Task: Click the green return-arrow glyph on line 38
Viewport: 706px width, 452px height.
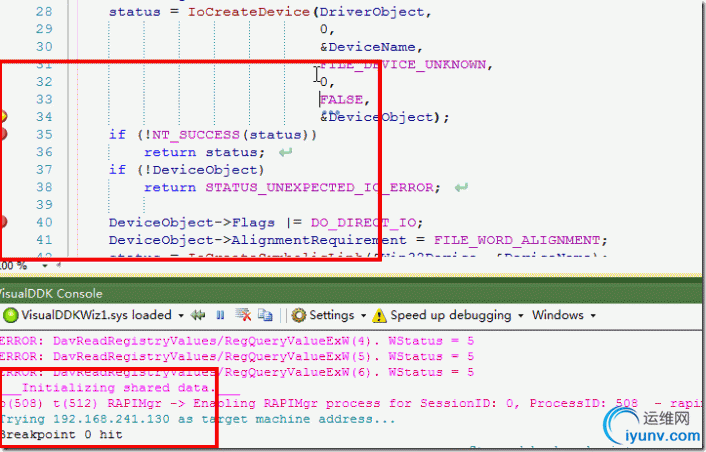Action: (461, 187)
